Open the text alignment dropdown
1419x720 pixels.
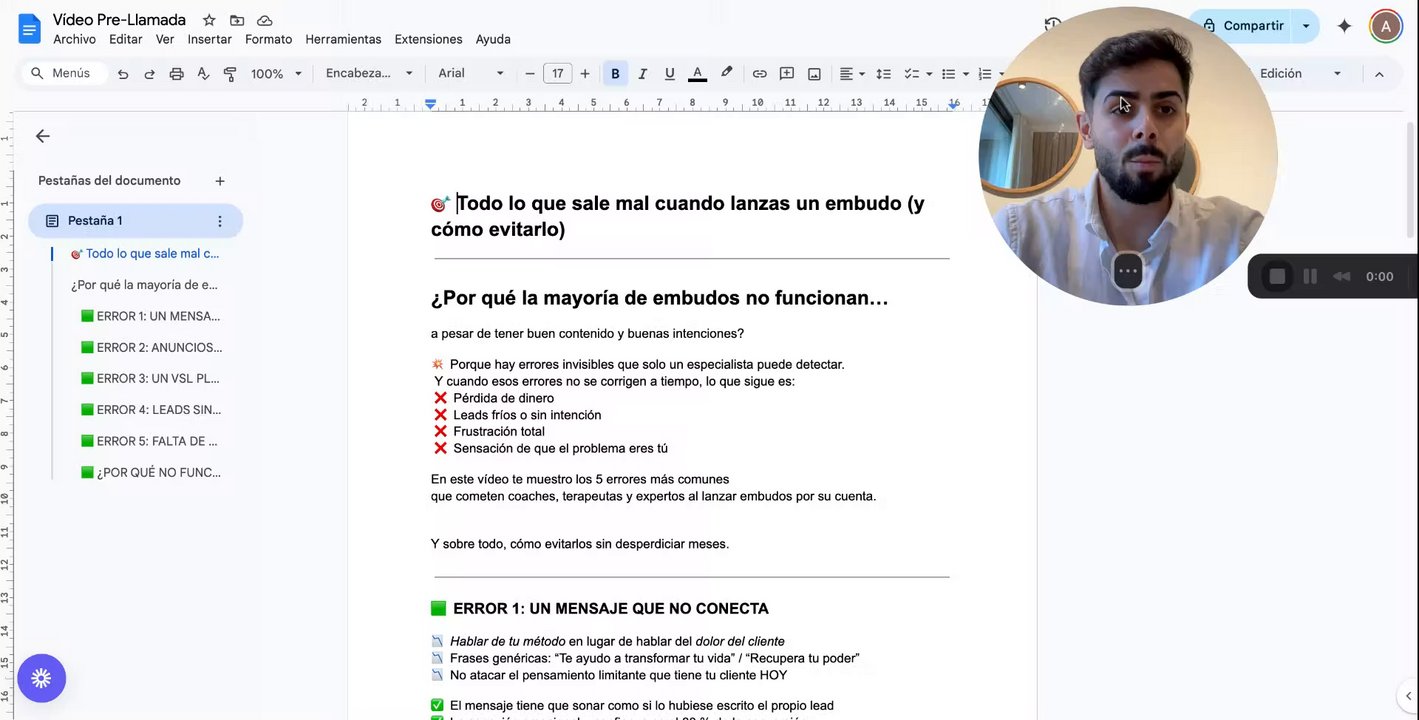852,74
